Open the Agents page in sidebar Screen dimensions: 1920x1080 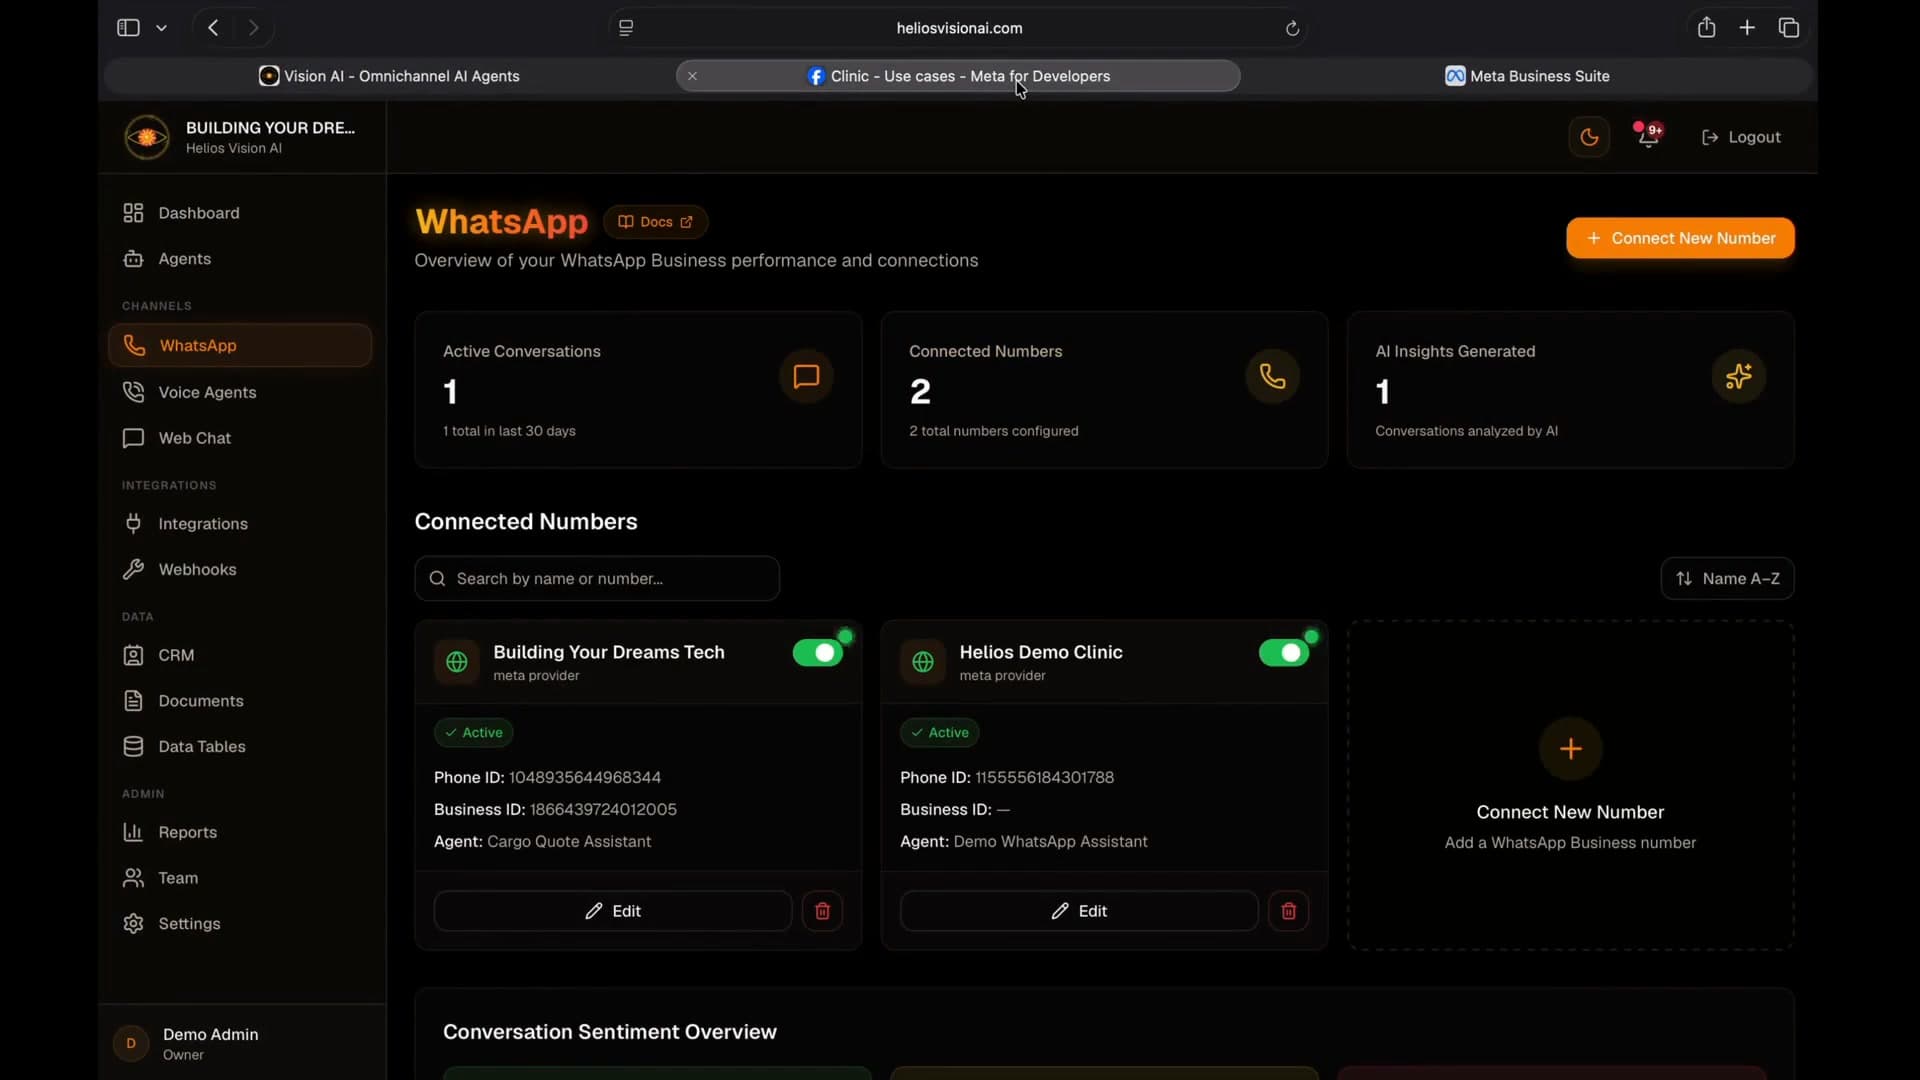pos(240,259)
